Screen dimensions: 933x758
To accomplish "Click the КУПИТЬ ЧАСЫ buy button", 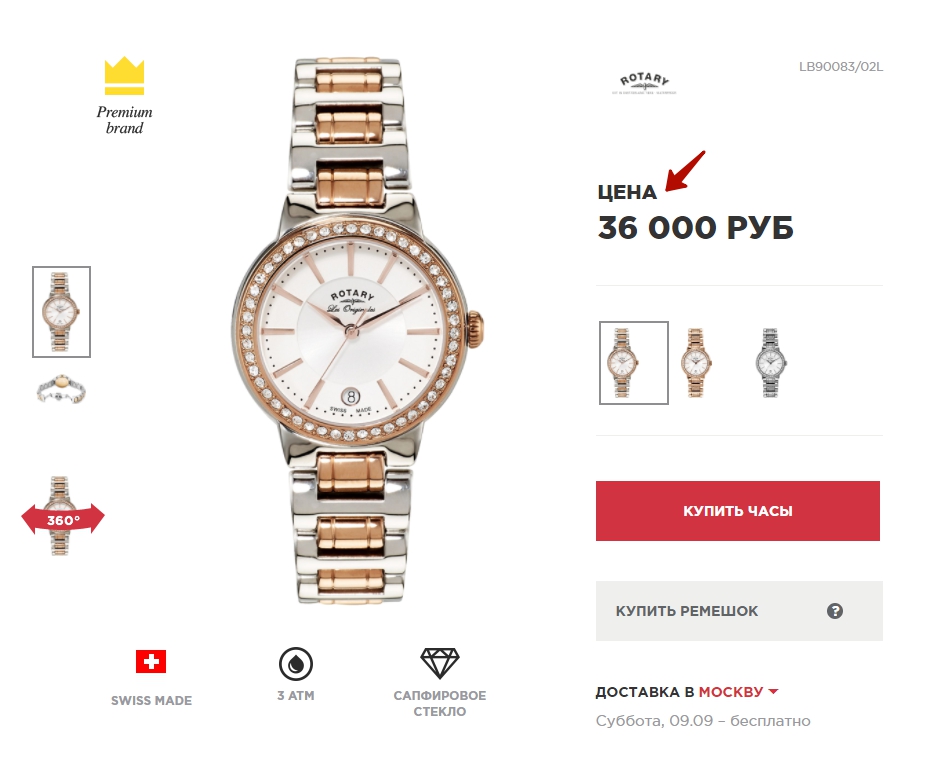I will pyautogui.click(x=738, y=511).
